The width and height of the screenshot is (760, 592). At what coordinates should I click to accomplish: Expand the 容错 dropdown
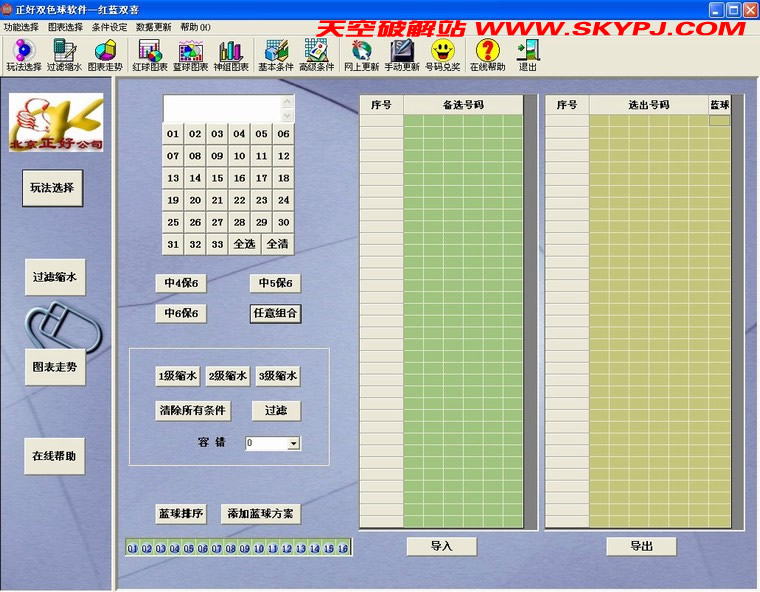point(293,443)
